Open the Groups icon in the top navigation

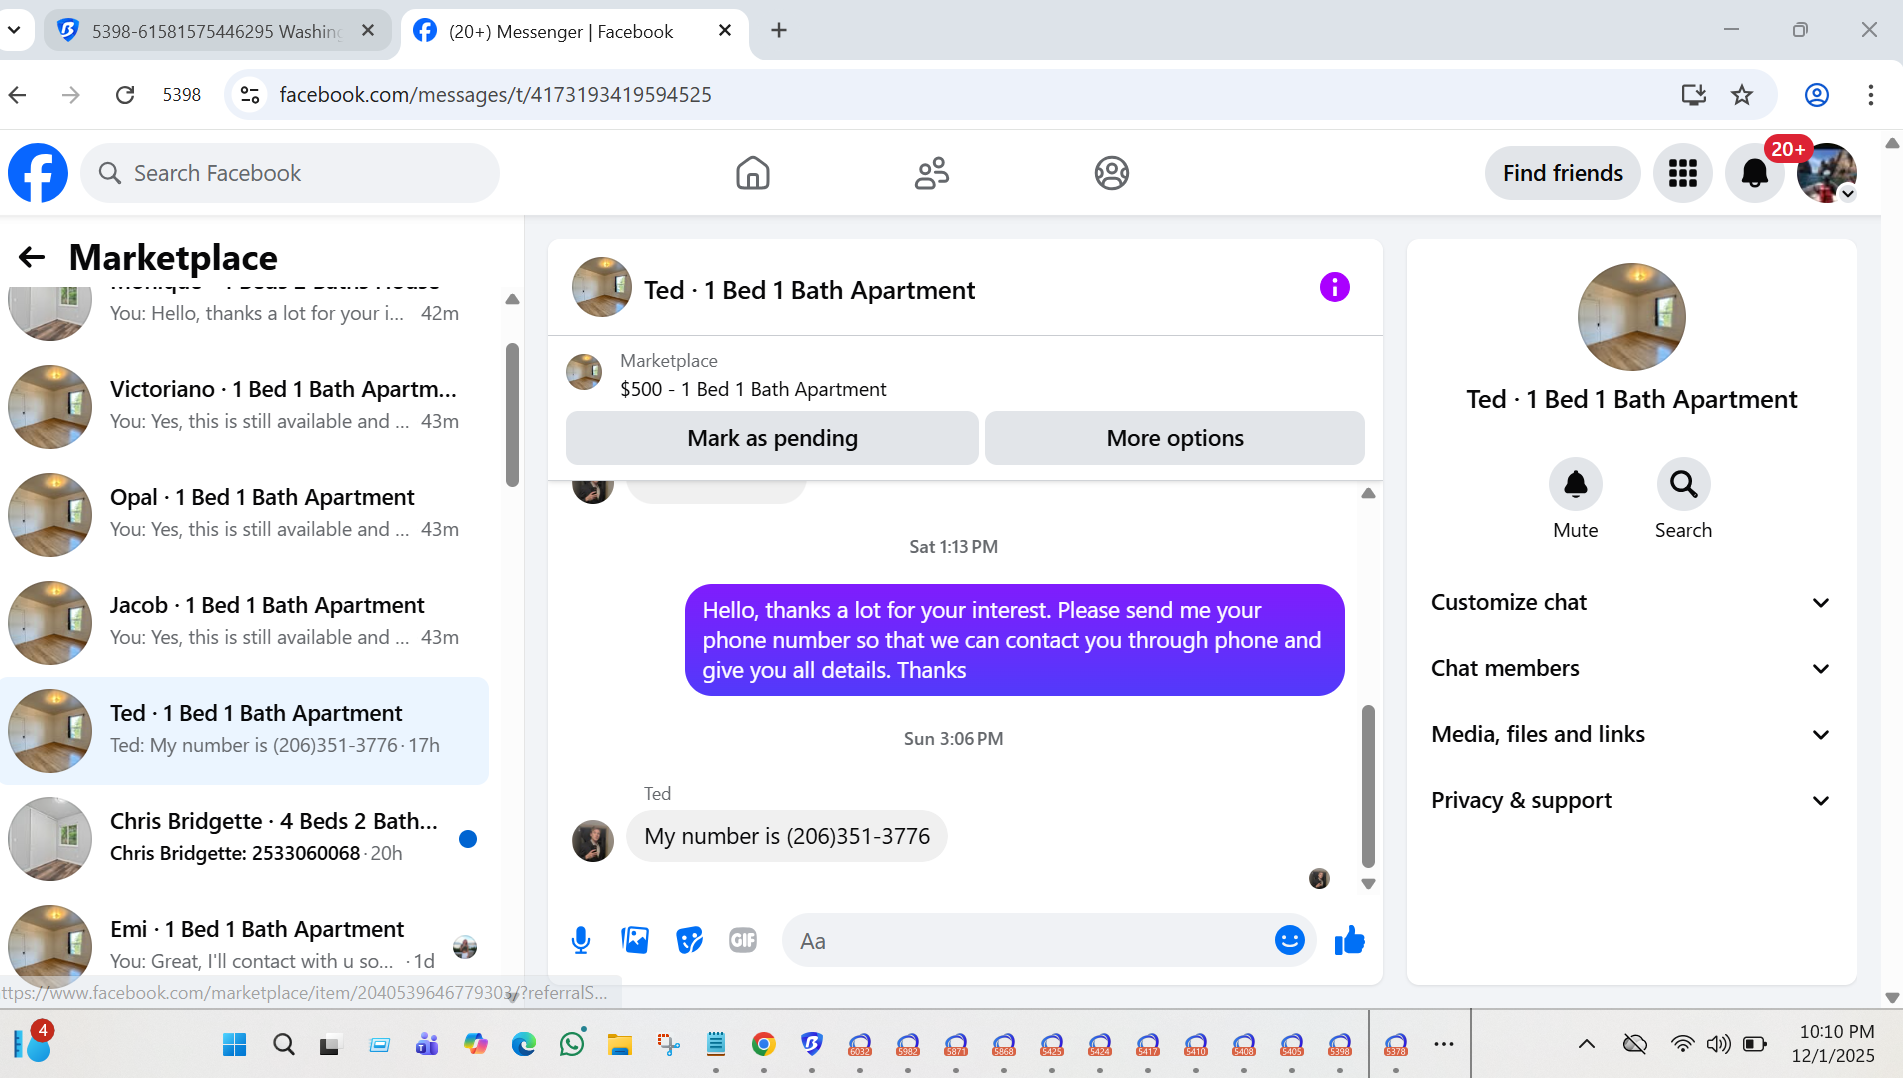pyautogui.click(x=1112, y=173)
